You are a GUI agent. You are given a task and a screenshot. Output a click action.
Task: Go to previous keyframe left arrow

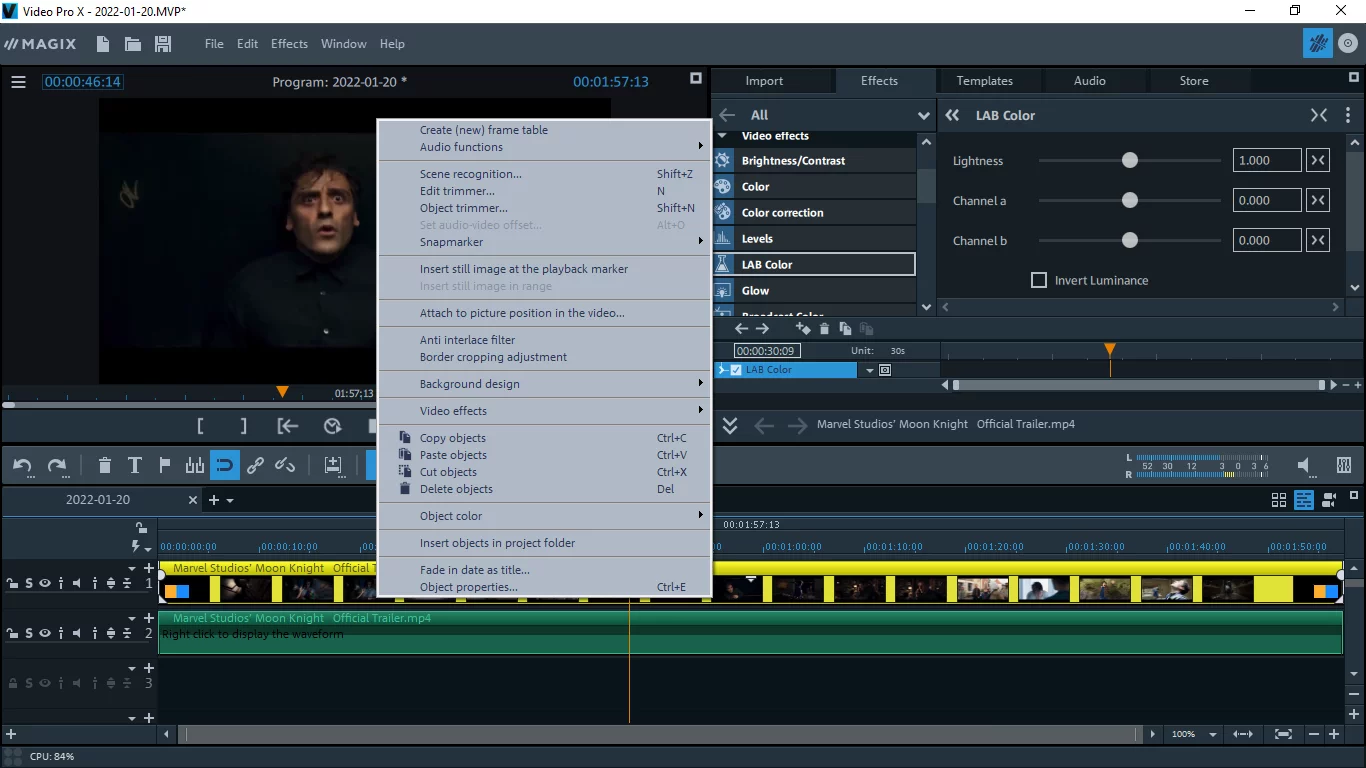[x=741, y=328]
